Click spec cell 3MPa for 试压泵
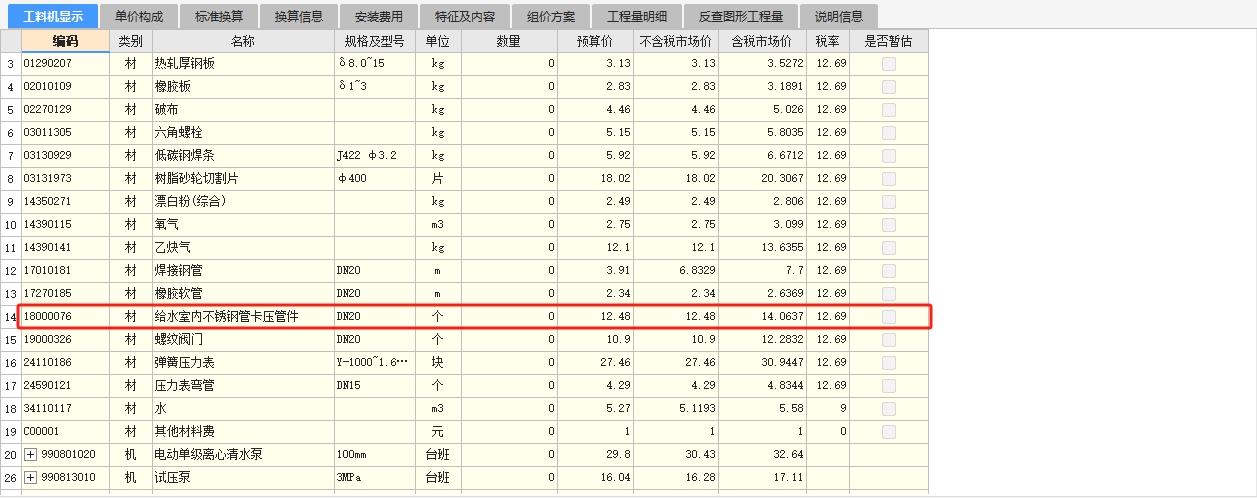This screenshot has width=1257, height=498. 375,477
